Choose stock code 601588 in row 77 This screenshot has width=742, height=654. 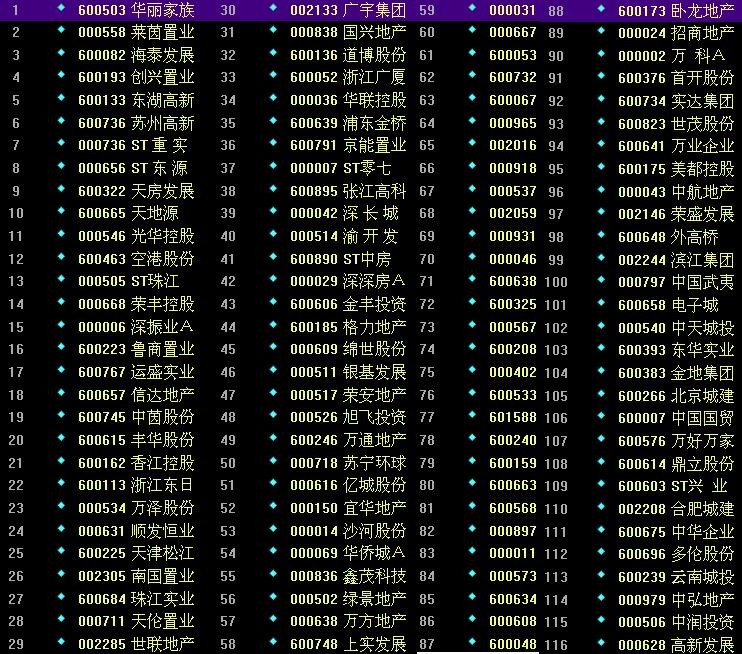(x=513, y=417)
